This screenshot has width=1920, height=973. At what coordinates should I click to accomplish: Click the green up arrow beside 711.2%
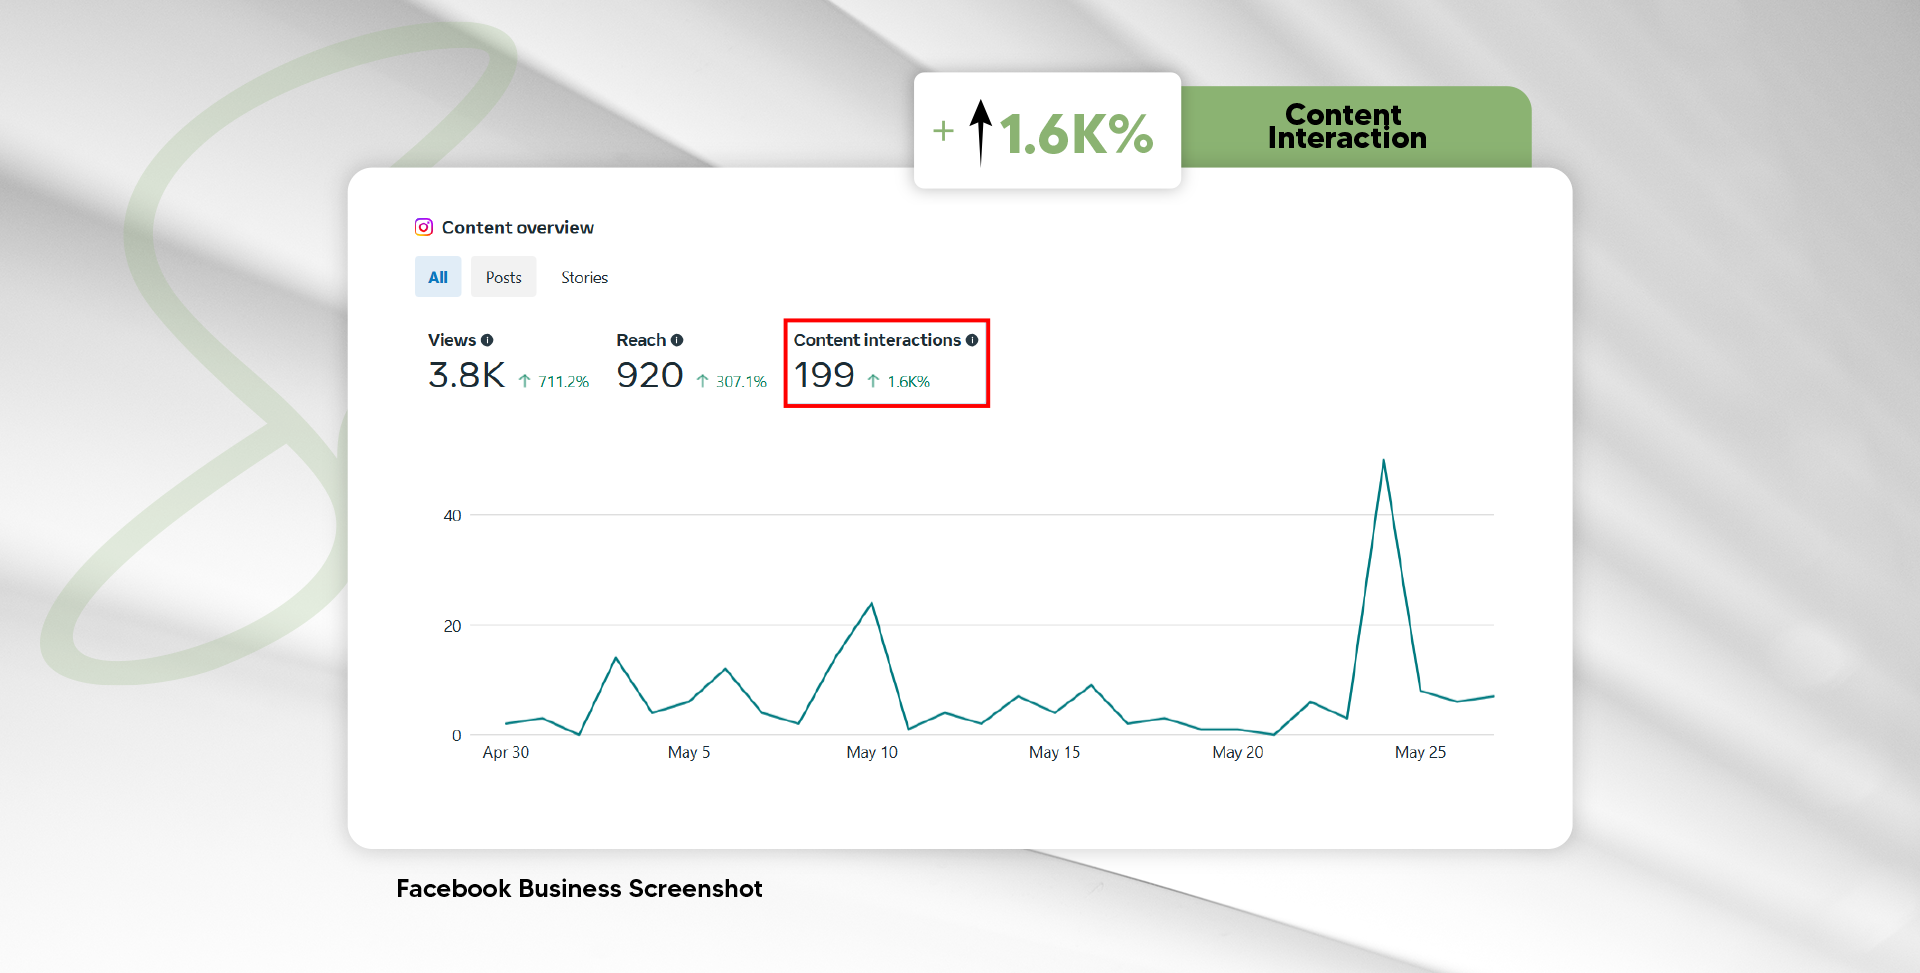524,381
